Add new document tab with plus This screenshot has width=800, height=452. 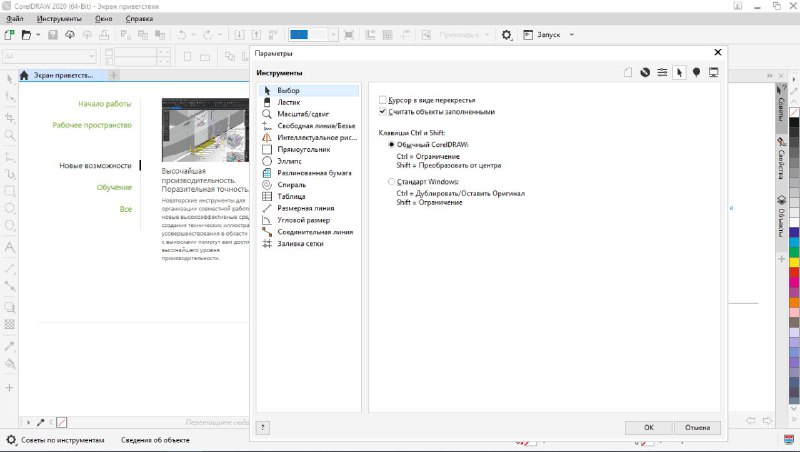pyautogui.click(x=114, y=75)
